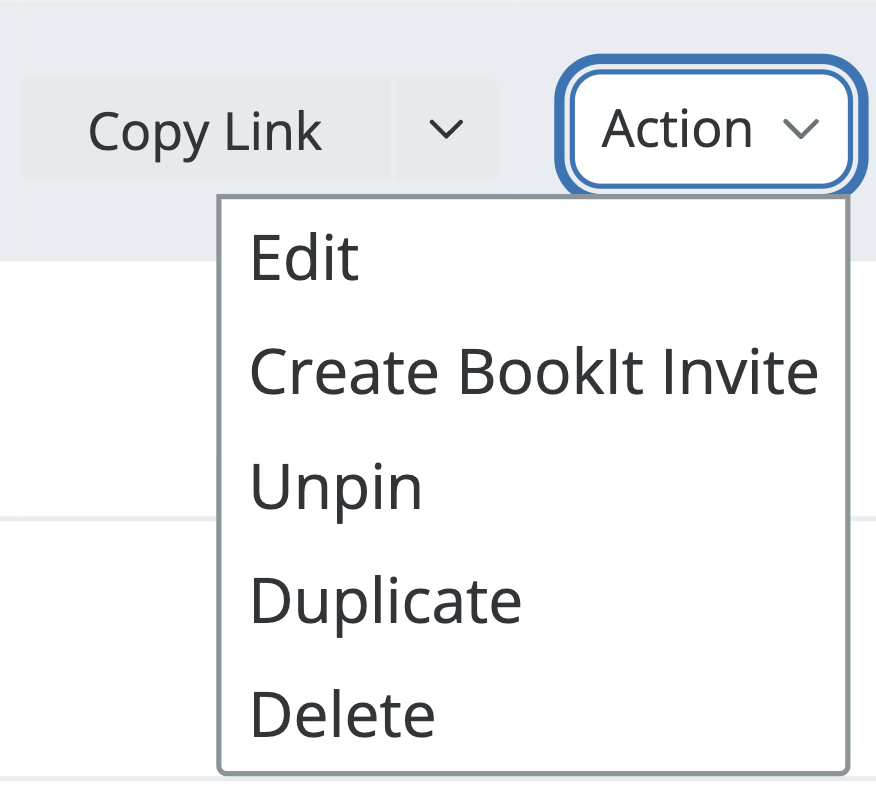Open Copy Link split-button arrow options
Screen dimensions: 876x790
(446, 130)
